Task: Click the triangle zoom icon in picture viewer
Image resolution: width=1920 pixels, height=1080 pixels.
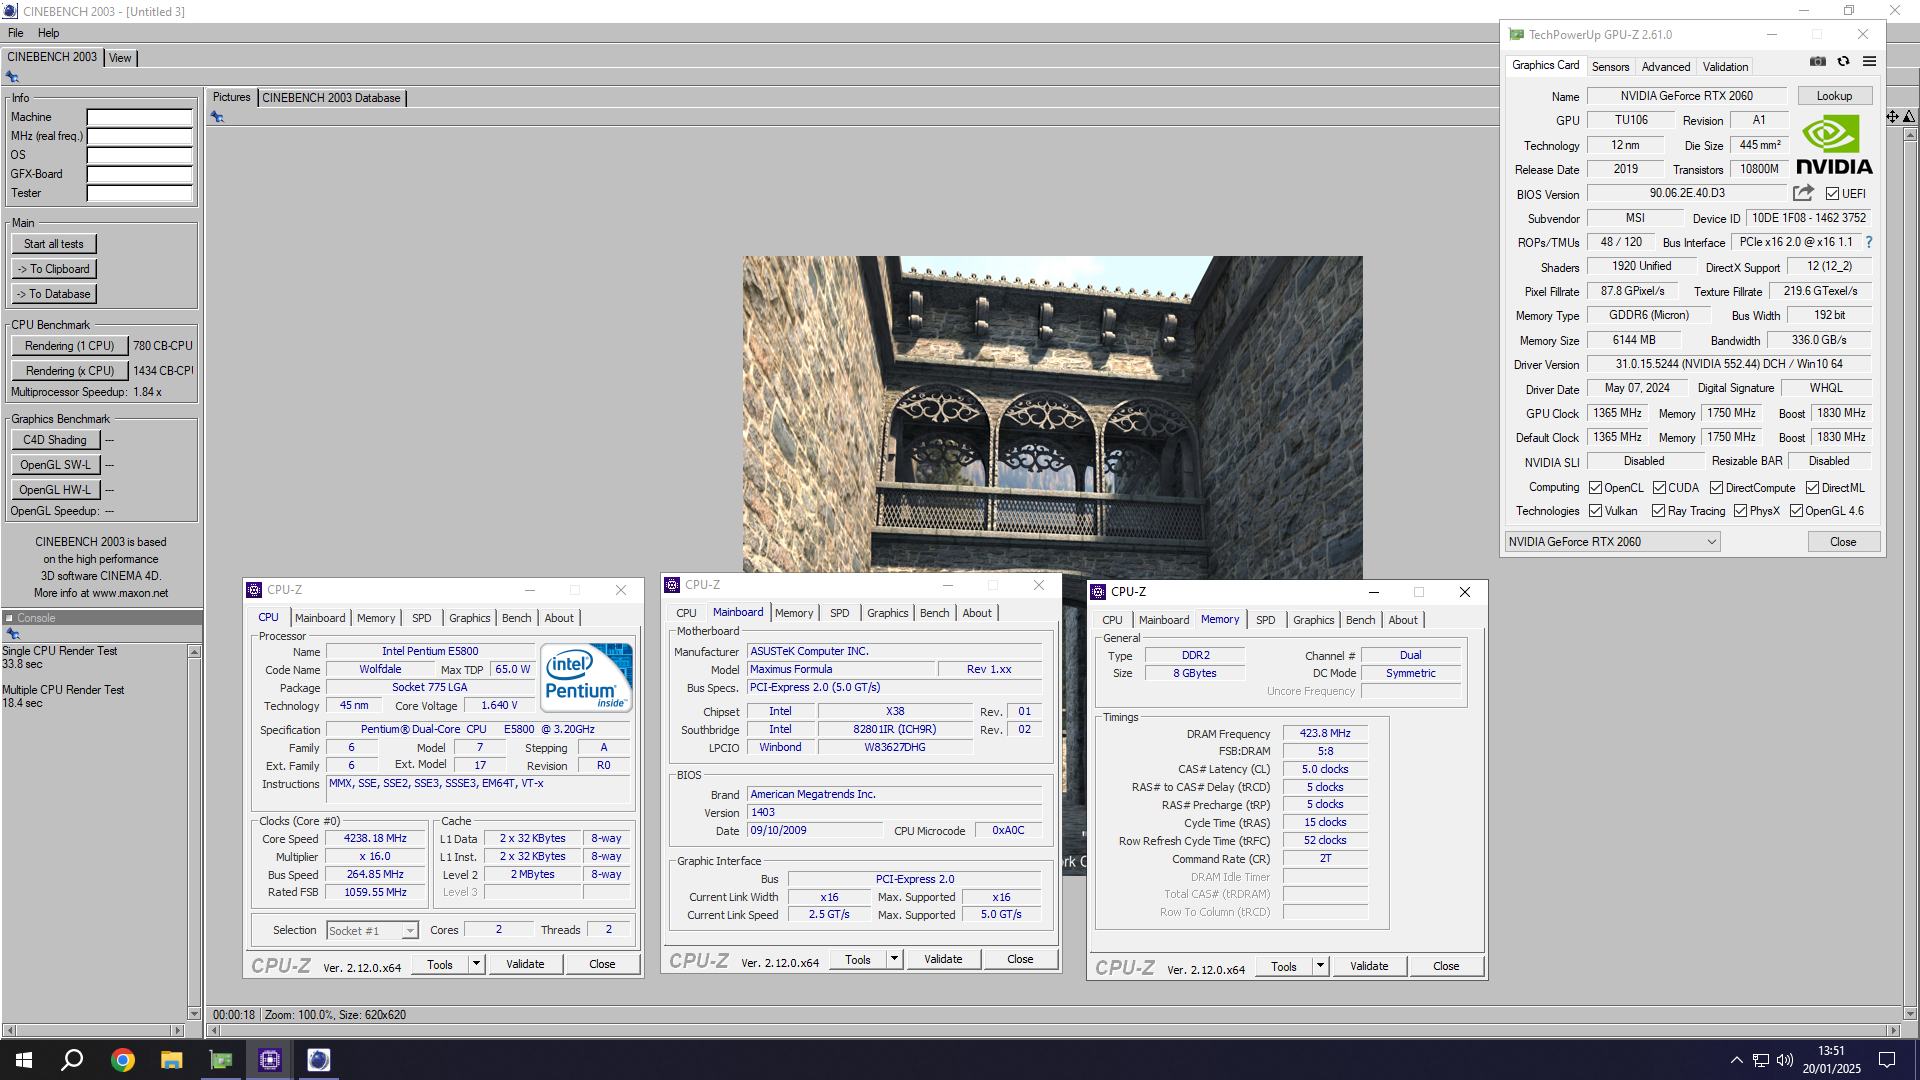Action: (x=1909, y=117)
